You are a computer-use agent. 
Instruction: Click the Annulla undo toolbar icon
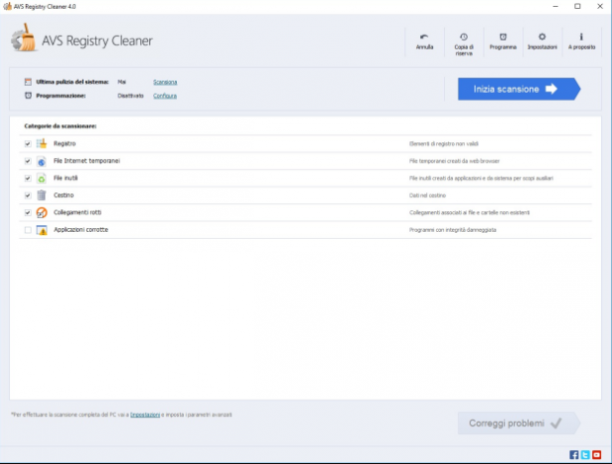[x=424, y=41]
